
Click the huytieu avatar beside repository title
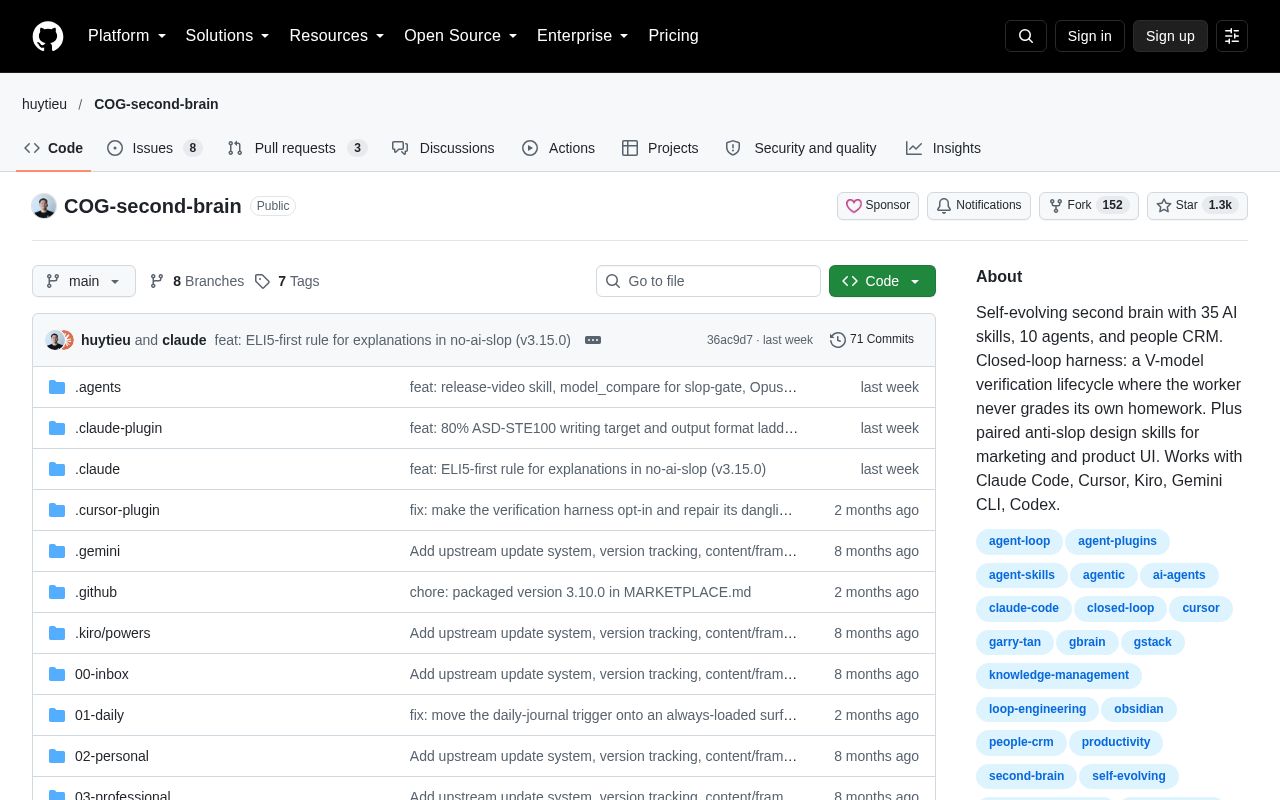(44, 206)
